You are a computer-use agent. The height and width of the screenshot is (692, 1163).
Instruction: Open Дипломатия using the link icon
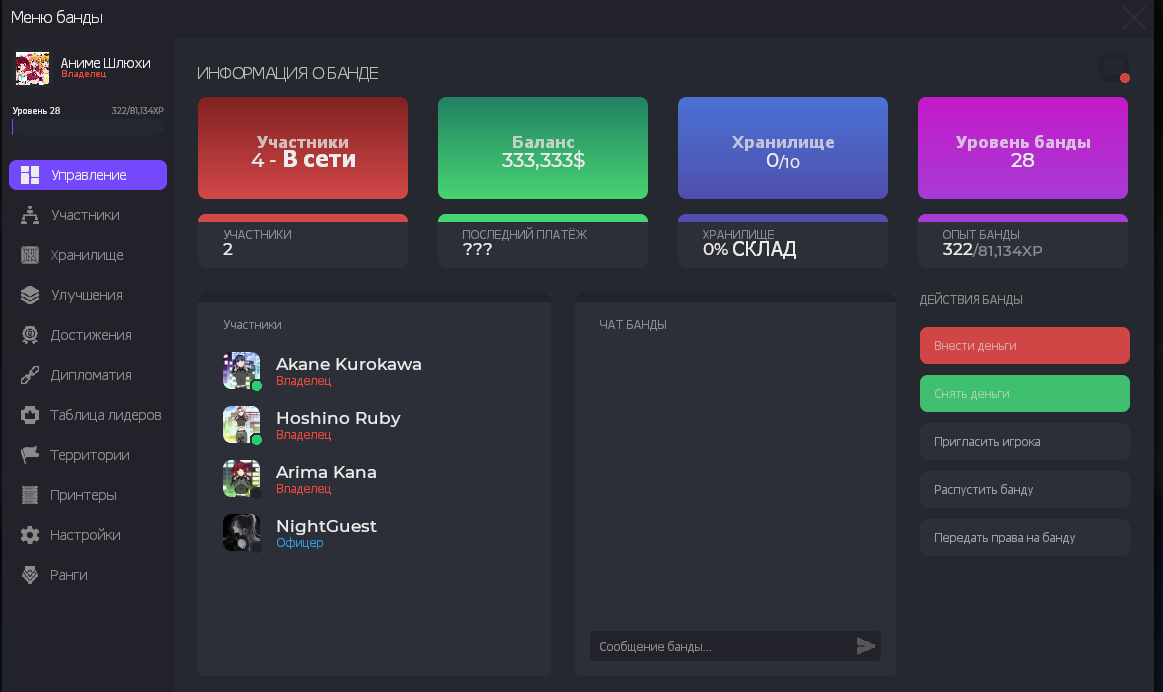click(x=30, y=375)
